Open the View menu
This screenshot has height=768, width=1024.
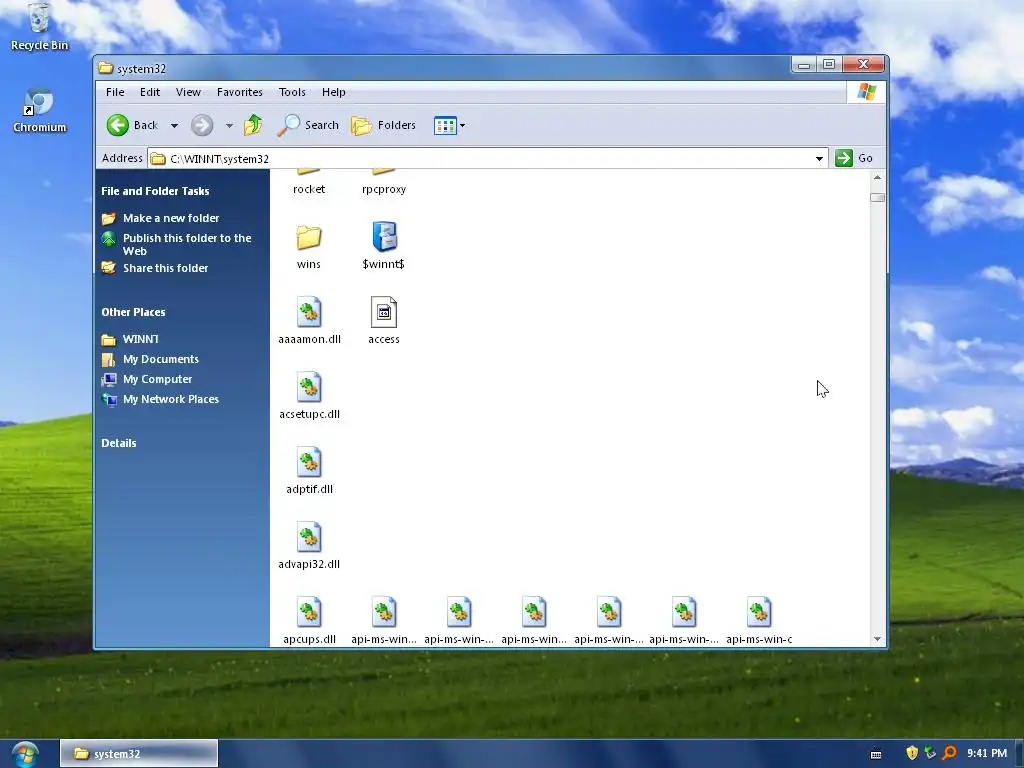[188, 92]
